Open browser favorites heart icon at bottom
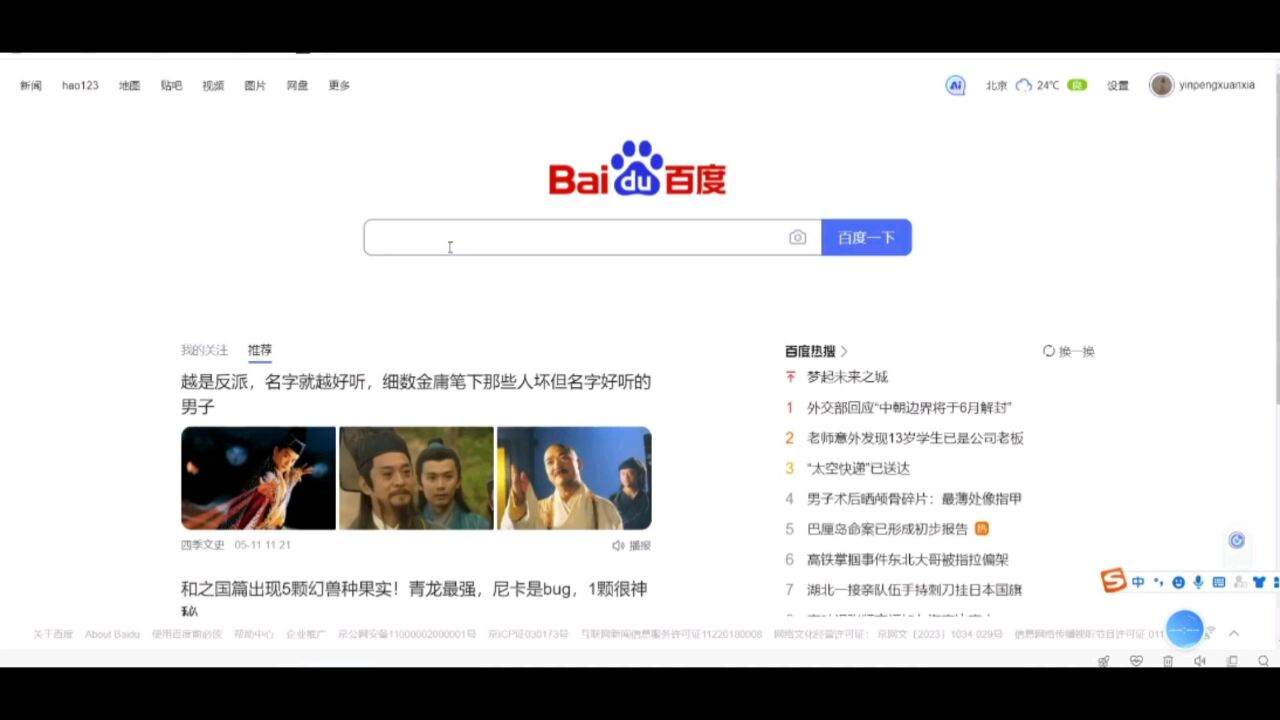Screen dimensions: 1280x720 tap(1137, 661)
